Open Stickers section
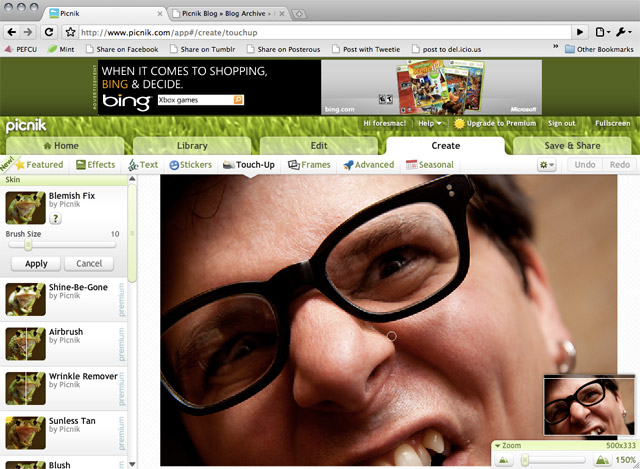The height and width of the screenshot is (469, 640). pos(191,165)
